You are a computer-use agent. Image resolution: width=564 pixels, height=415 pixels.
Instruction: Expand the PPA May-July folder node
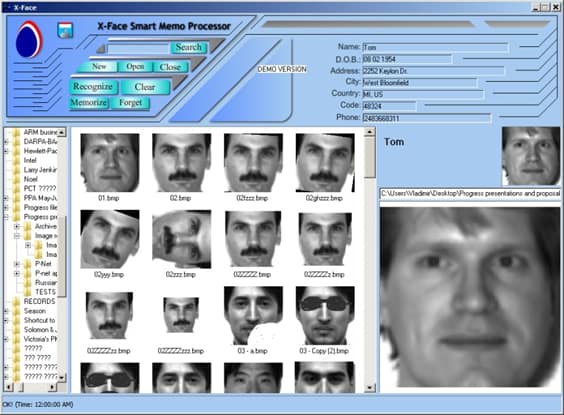tap(6, 198)
